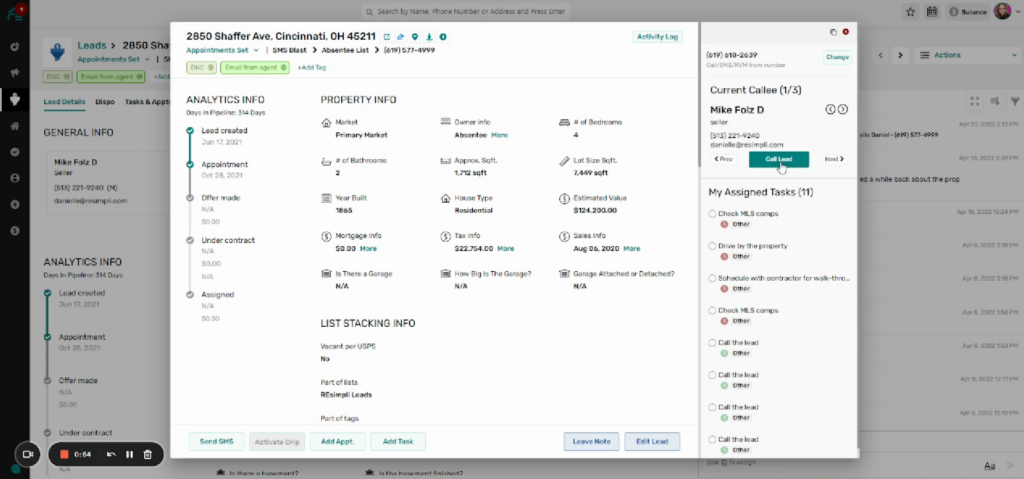Go to next lead arrow near Actions
Viewport: 1024px width, 479px height.
point(900,56)
